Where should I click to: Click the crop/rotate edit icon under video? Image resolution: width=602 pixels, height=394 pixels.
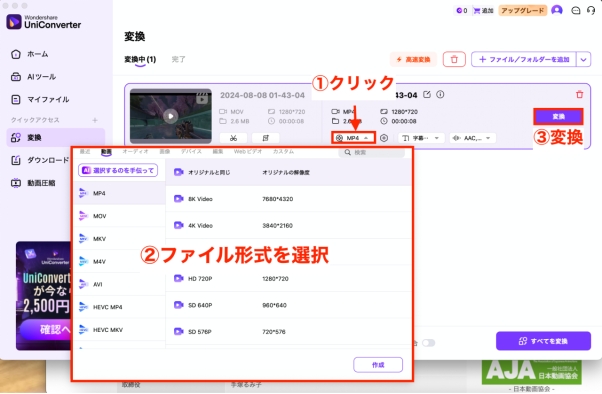click(266, 138)
